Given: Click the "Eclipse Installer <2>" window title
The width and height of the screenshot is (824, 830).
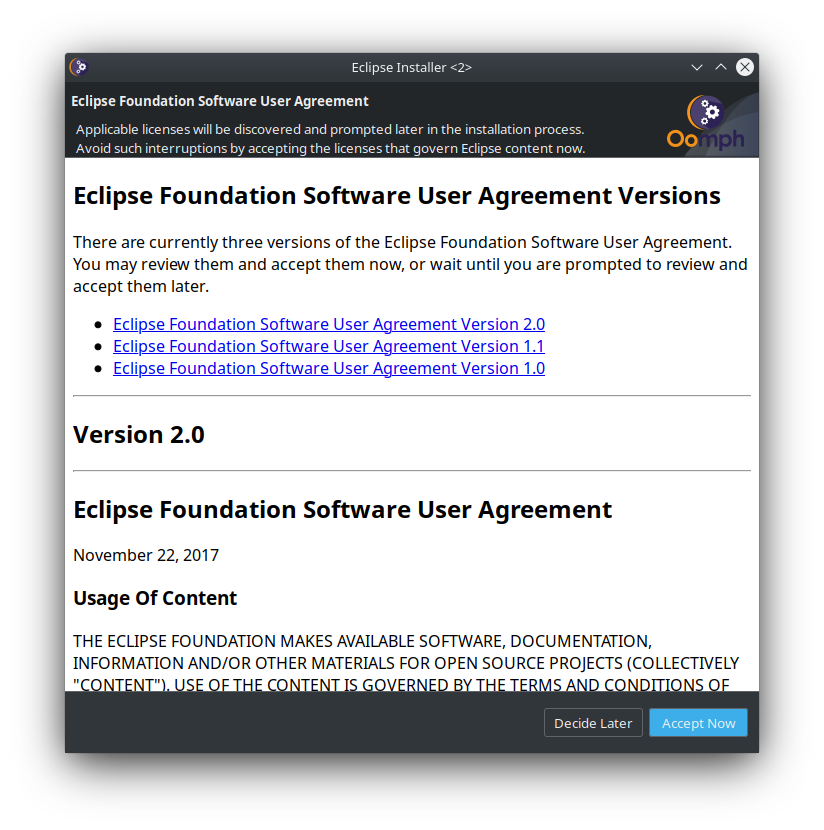Looking at the screenshot, I should pyautogui.click(x=411, y=67).
